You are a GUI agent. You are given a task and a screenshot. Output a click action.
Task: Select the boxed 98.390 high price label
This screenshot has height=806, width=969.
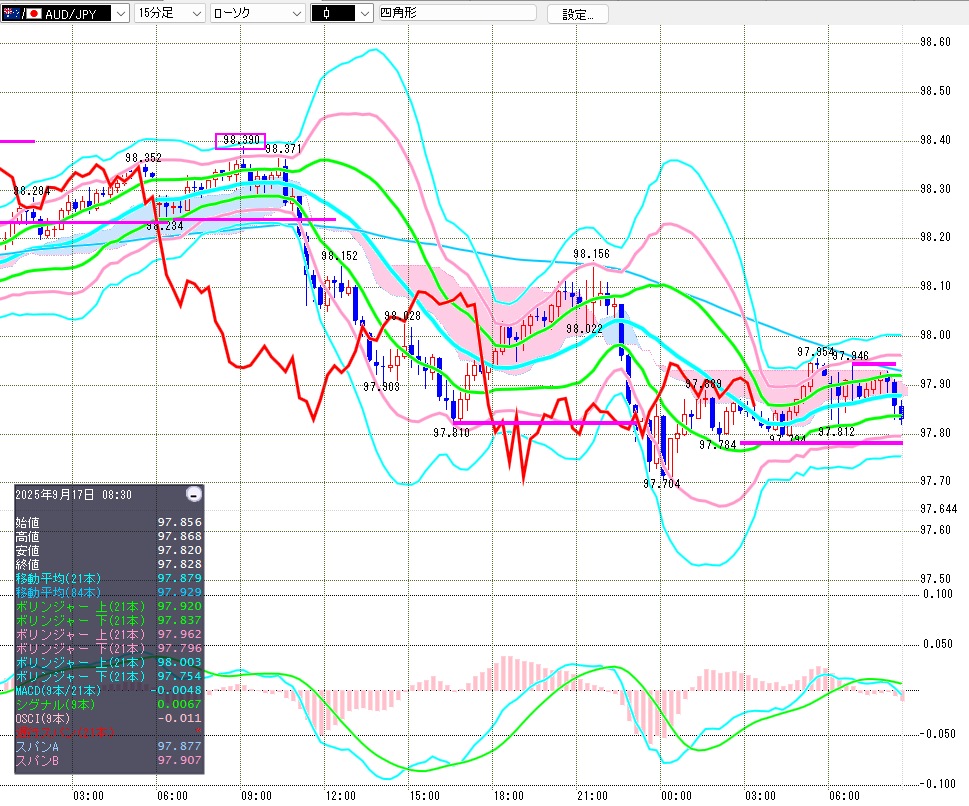point(241,141)
